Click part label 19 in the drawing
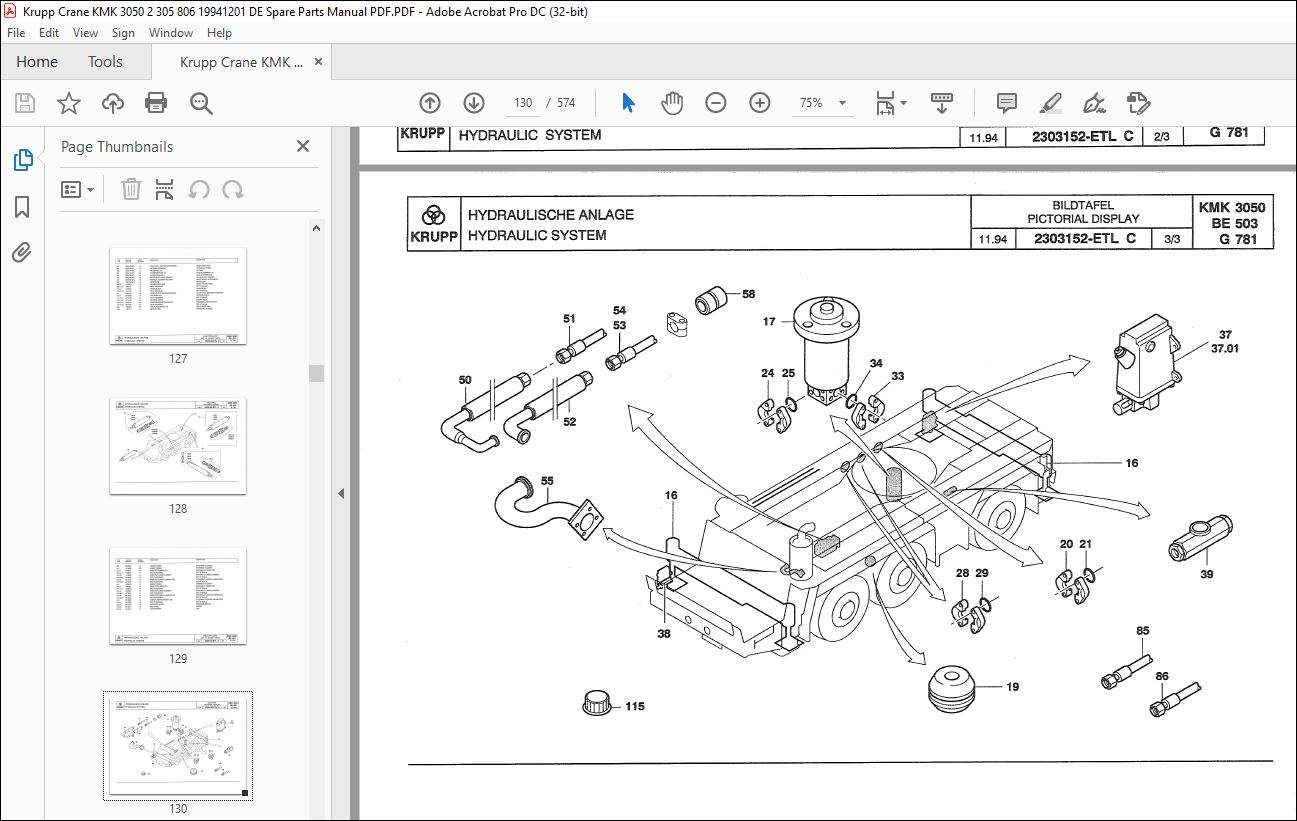Screen dimensions: 1297x821 click(1012, 687)
